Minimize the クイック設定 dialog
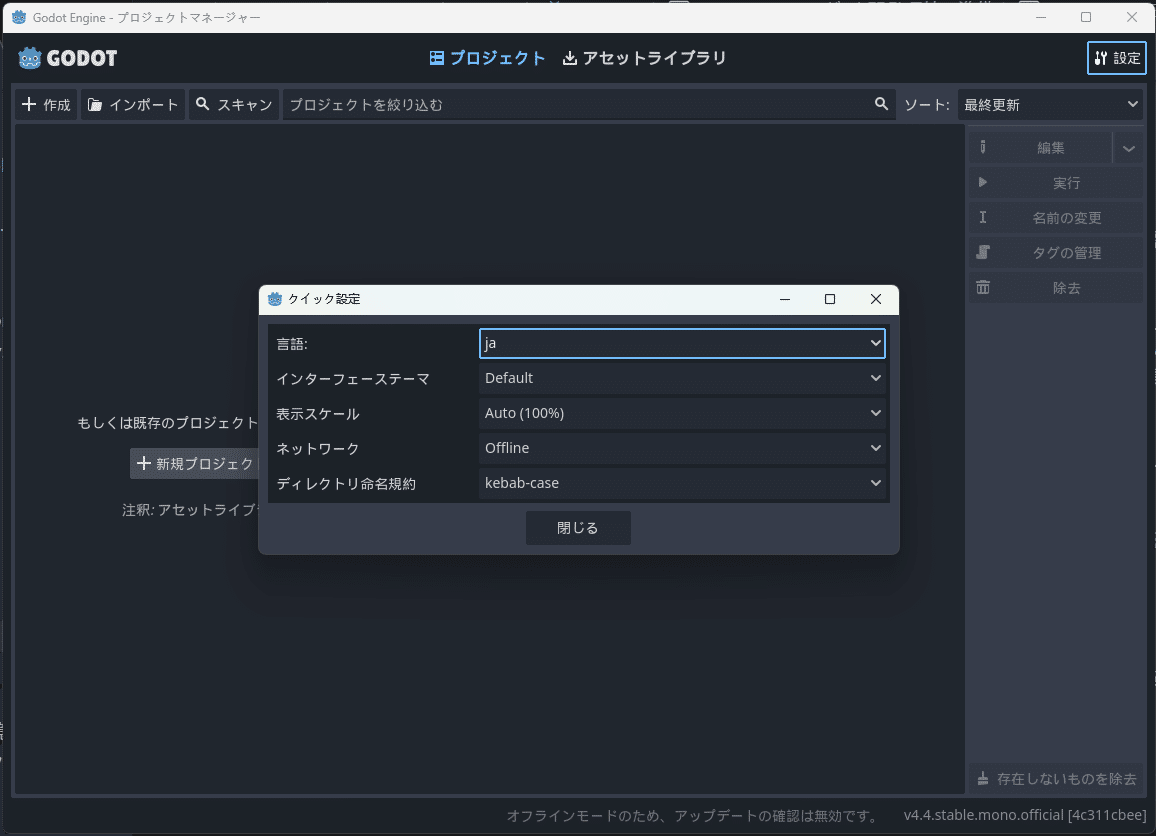The image size is (1156, 836). (x=784, y=299)
